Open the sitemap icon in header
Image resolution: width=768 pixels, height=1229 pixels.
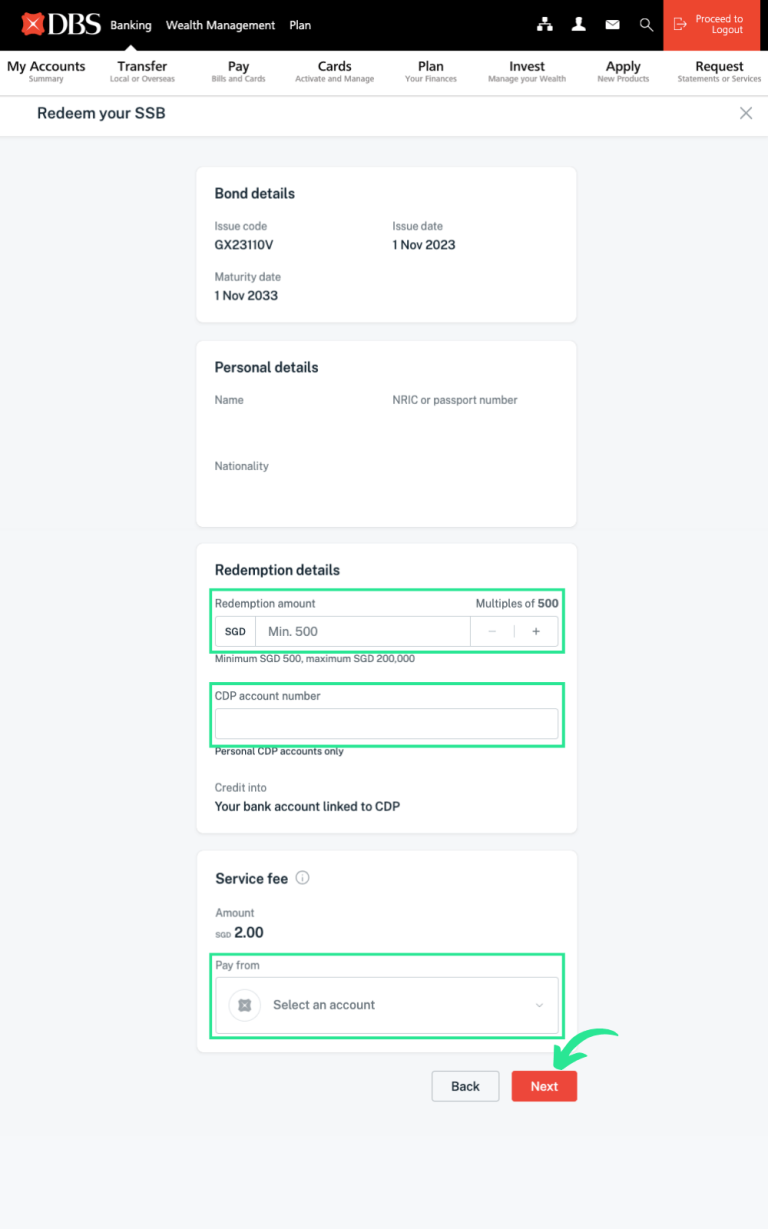pos(545,25)
